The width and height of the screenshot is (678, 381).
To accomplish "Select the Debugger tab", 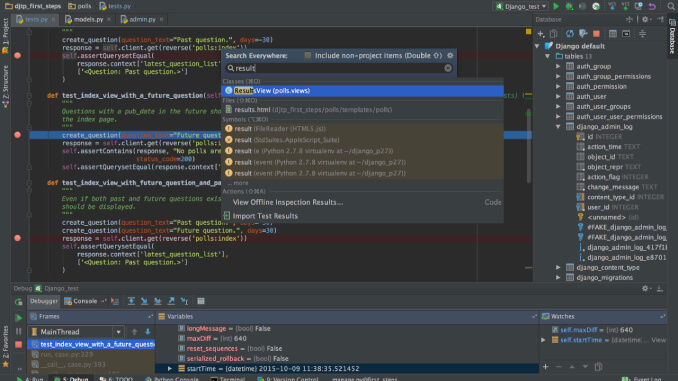I will point(43,301).
